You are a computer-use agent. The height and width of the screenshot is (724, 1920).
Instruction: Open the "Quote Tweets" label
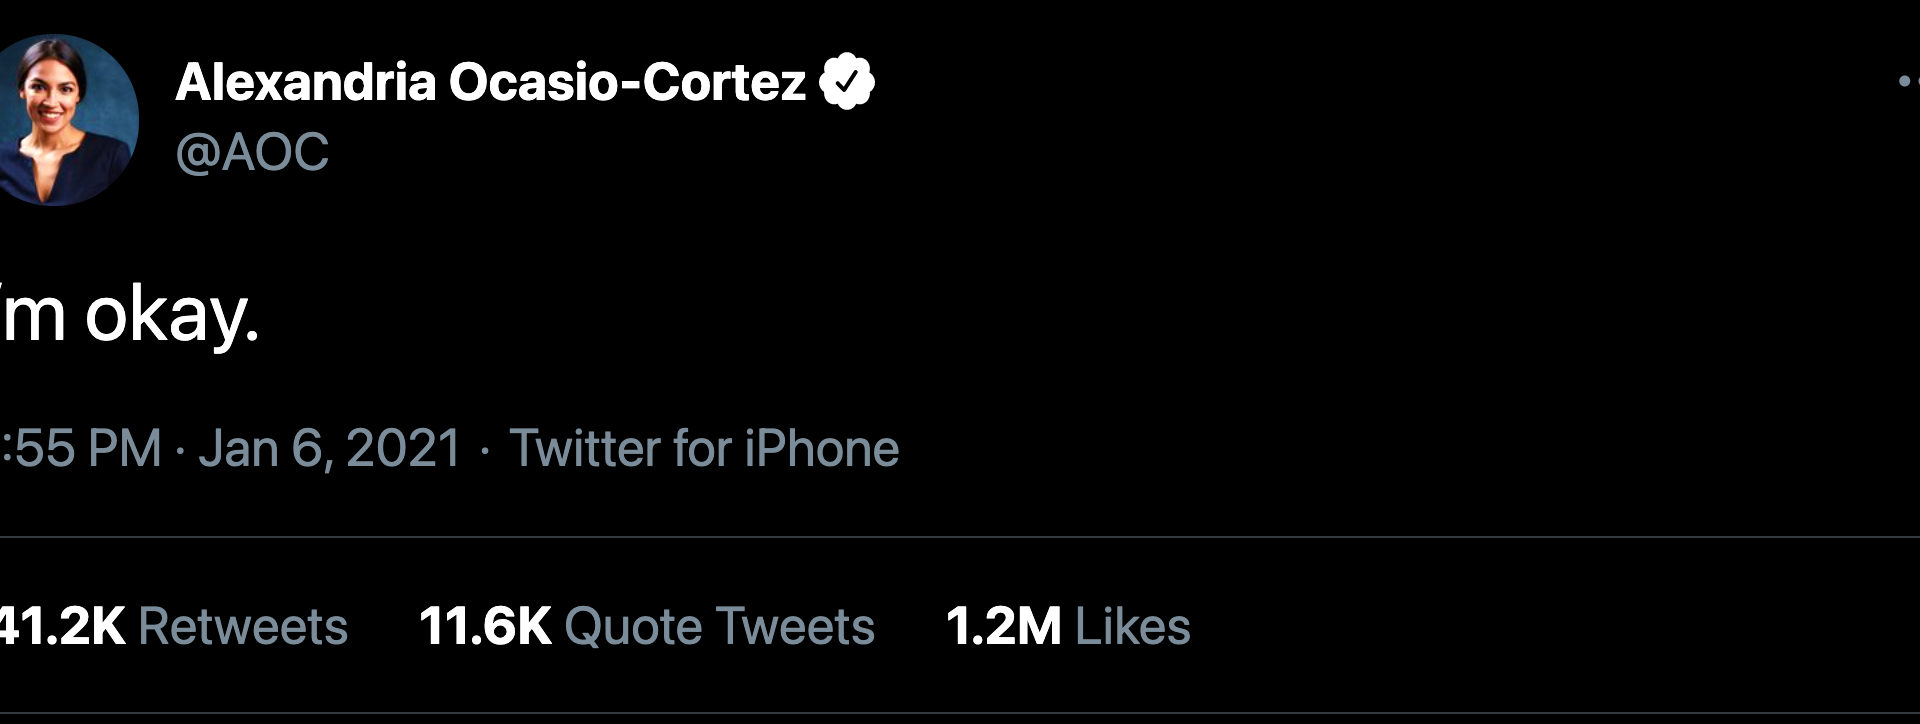click(719, 627)
